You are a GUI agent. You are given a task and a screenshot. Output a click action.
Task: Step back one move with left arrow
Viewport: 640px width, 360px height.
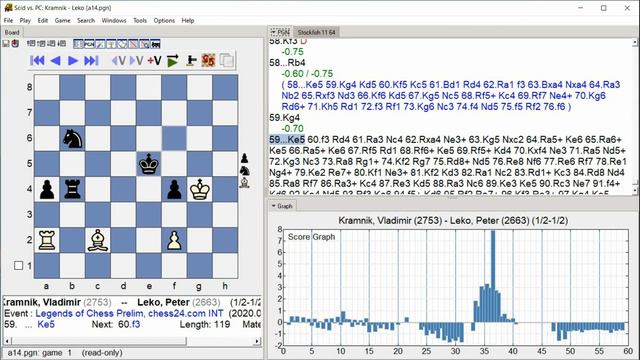pos(56,61)
